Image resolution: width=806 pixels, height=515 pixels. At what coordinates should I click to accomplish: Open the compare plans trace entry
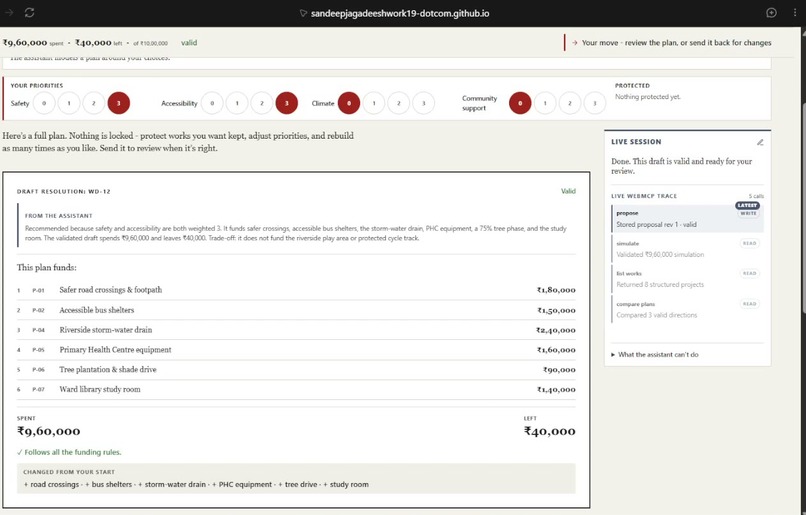(687, 309)
